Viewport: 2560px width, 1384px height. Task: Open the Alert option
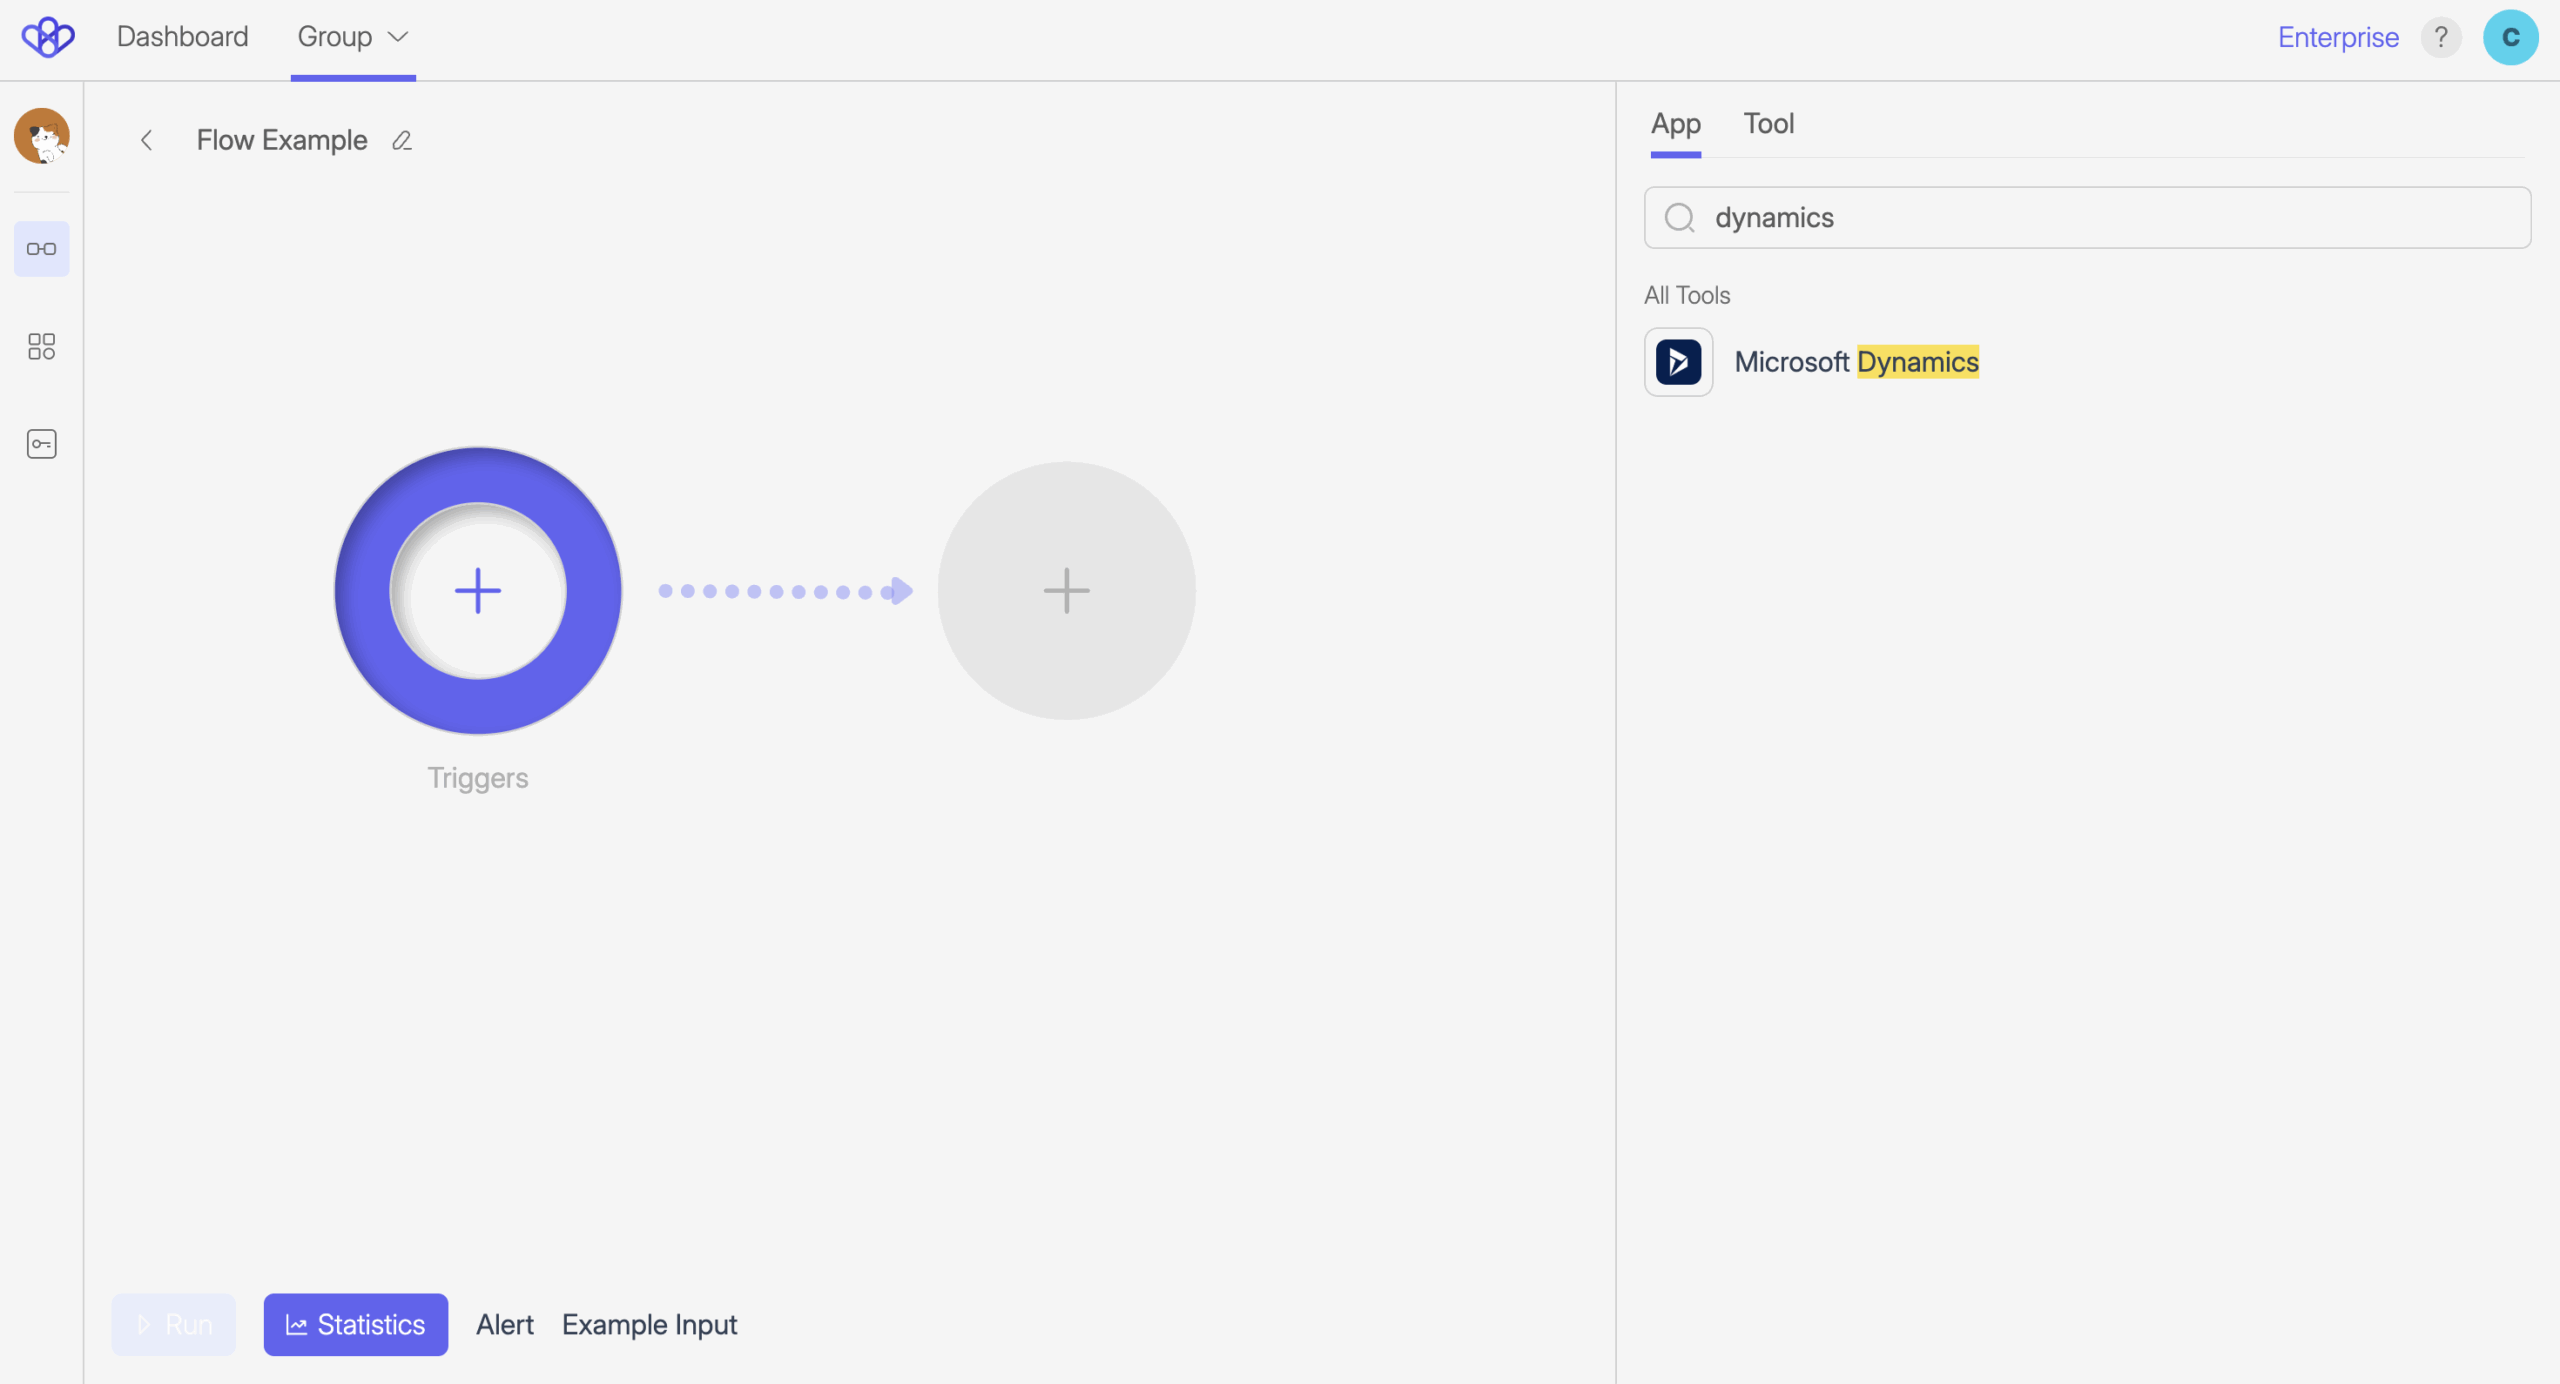pos(504,1324)
